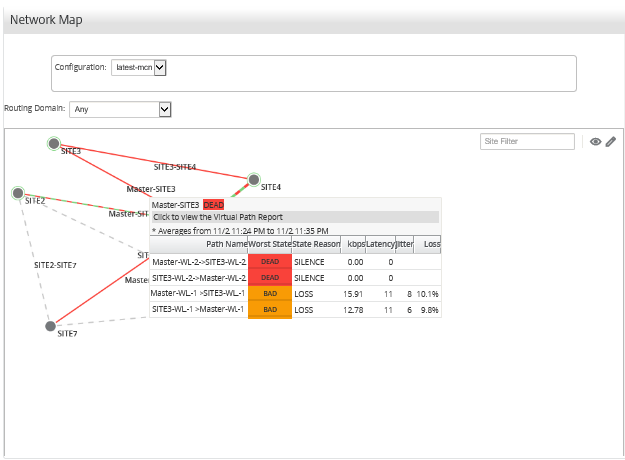Viewport: 625px width, 460px height.
Task: Sort by Loss column header
Action: pos(428,244)
